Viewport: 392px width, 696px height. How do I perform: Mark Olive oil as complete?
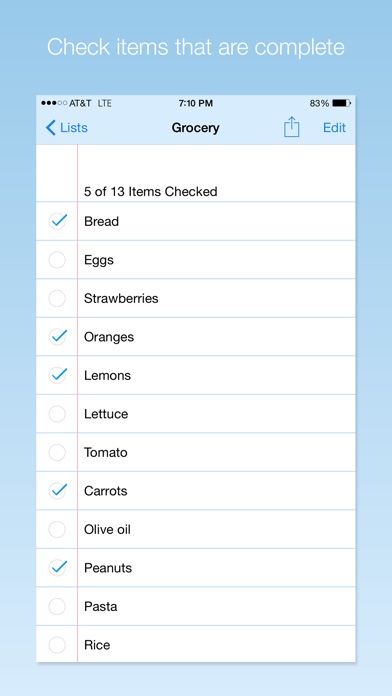[x=57, y=529]
